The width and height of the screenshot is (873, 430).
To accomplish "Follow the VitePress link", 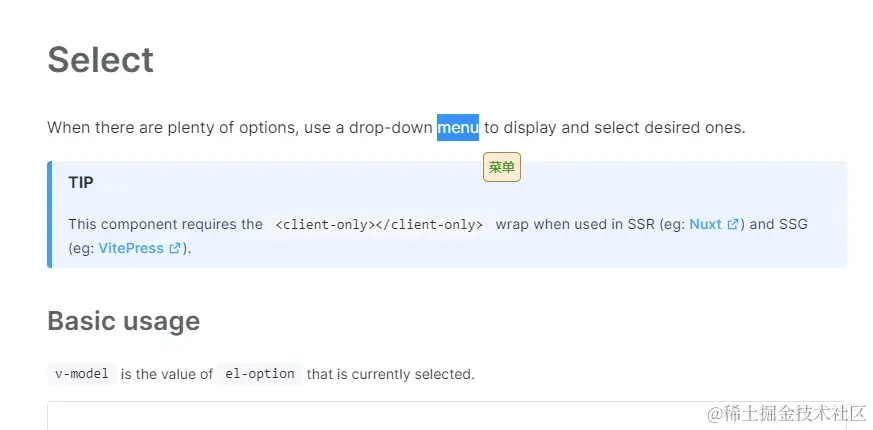I will tap(131, 249).
